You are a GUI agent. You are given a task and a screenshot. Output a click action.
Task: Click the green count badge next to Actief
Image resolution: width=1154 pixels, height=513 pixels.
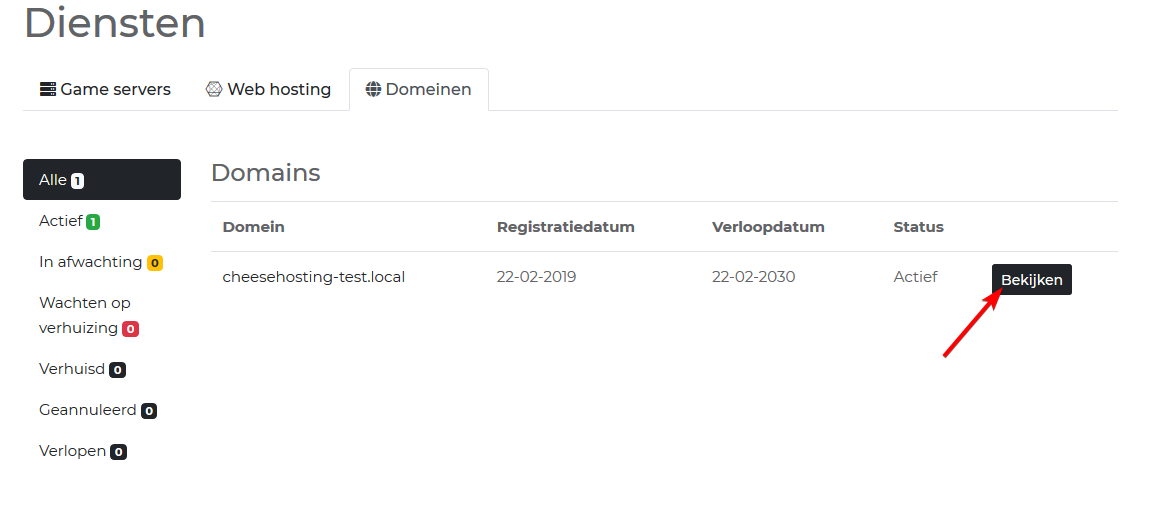[93, 222]
